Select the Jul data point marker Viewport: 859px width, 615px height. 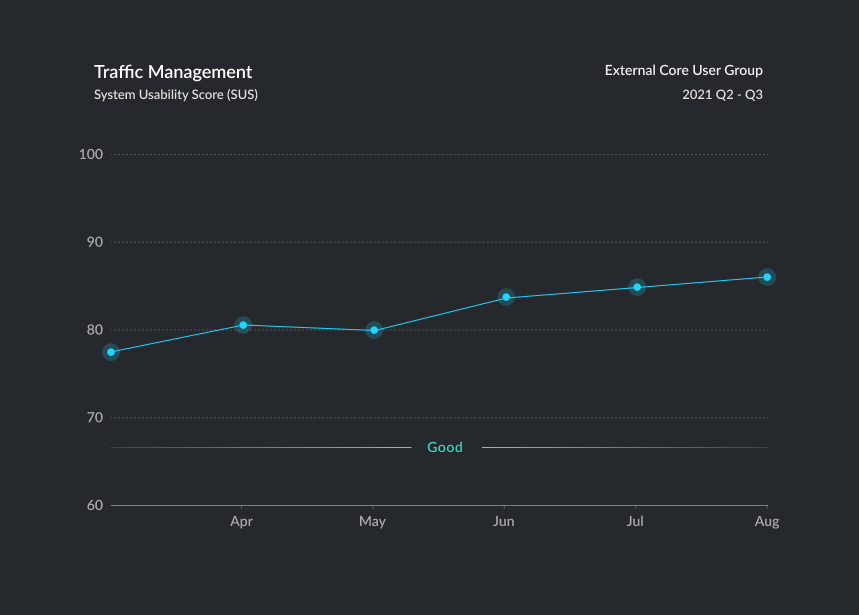coord(636,287)
